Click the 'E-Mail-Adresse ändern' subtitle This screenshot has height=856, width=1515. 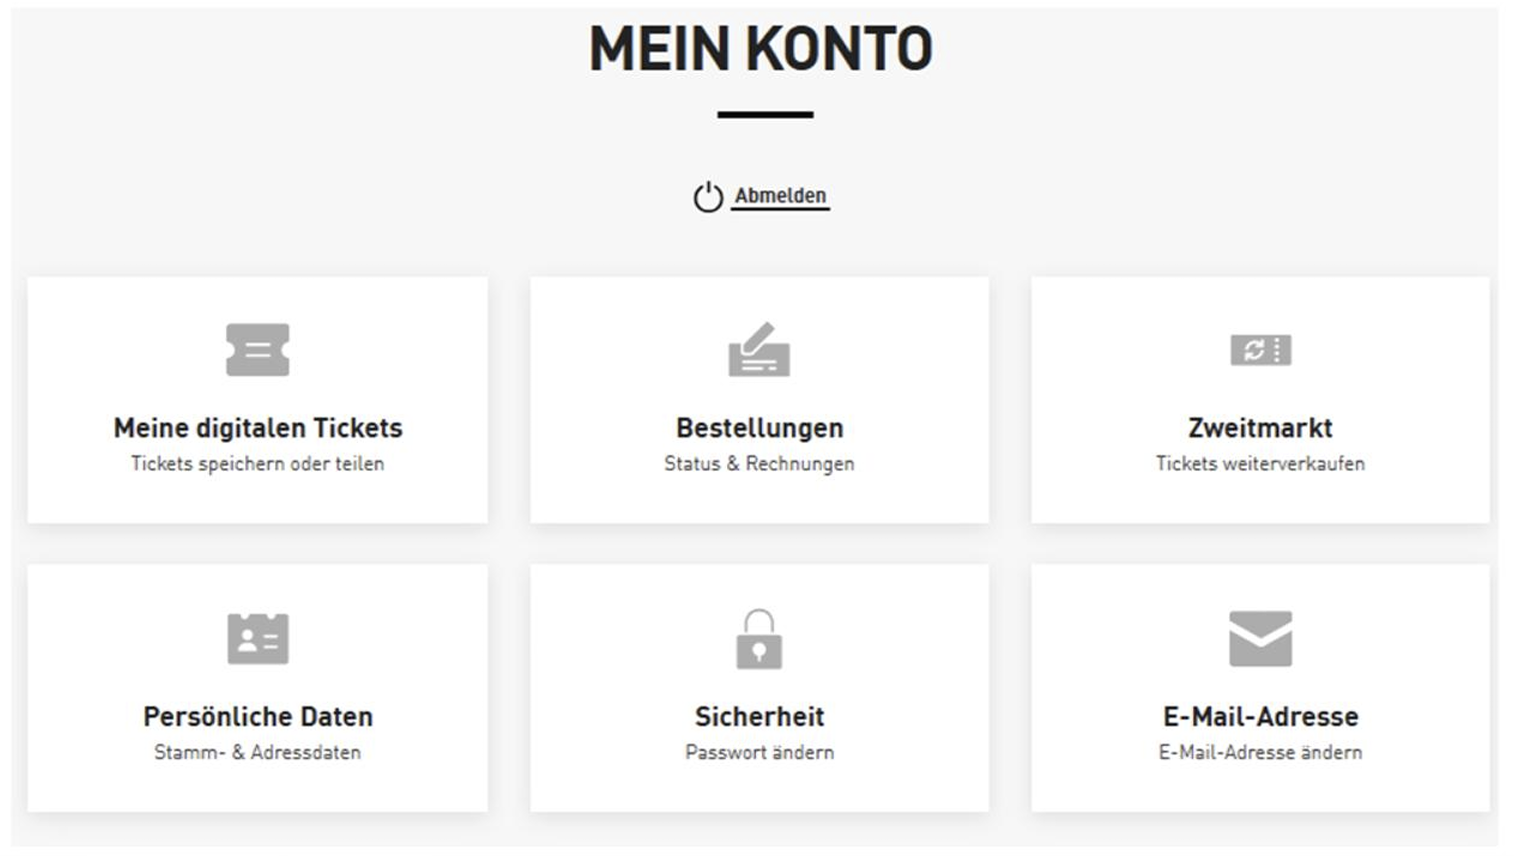click(x=1260, y=752)
